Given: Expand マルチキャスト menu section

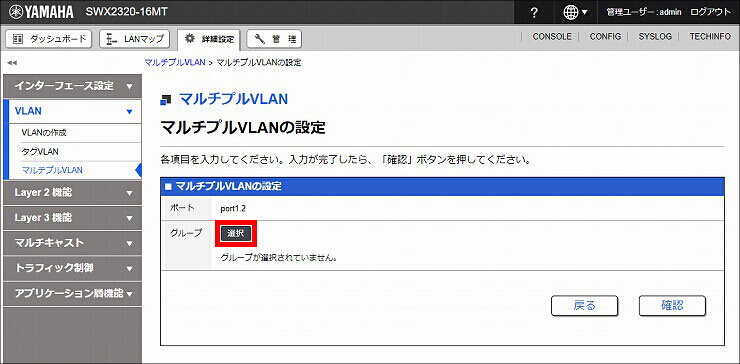Looking at the screenshot, I should (x=72, y=243).
